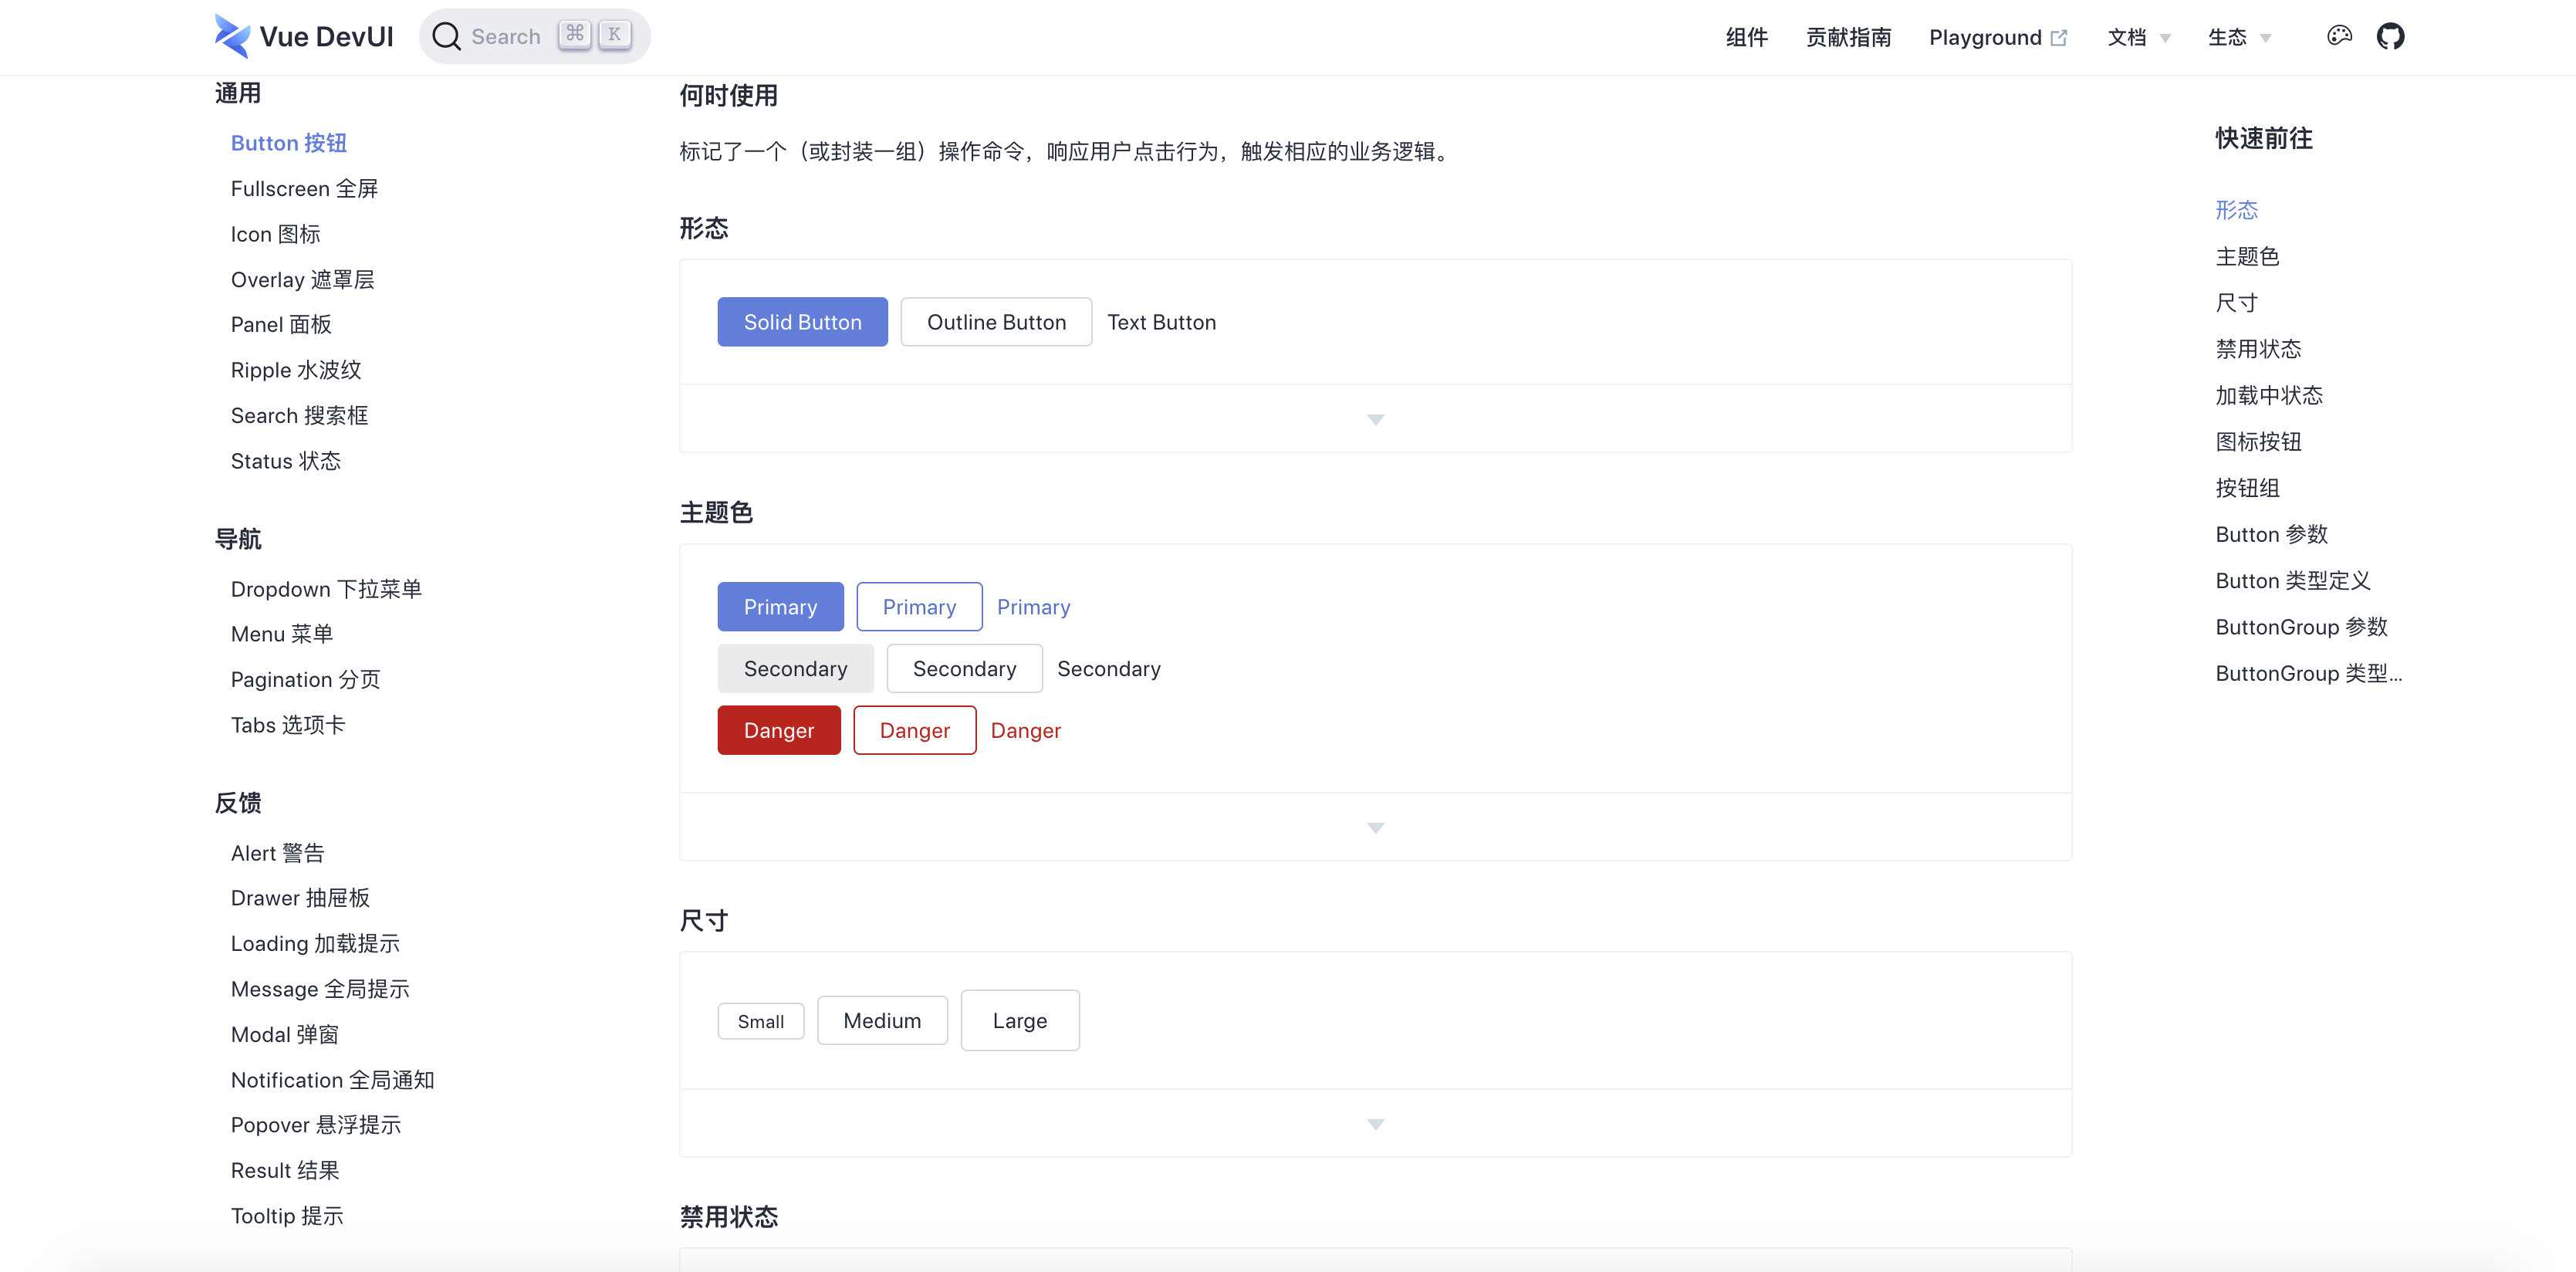Open the GitHub repository icon
The width and height of the screenshot is (2576, 1272).
pos(2390,36)
